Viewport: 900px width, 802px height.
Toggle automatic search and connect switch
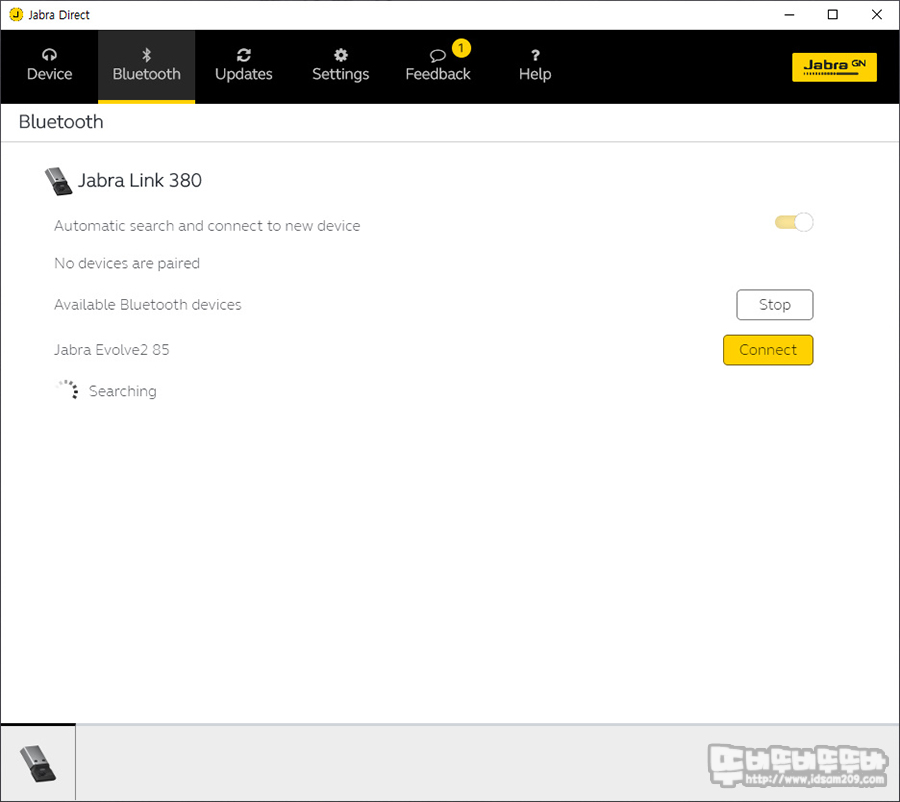794,222
